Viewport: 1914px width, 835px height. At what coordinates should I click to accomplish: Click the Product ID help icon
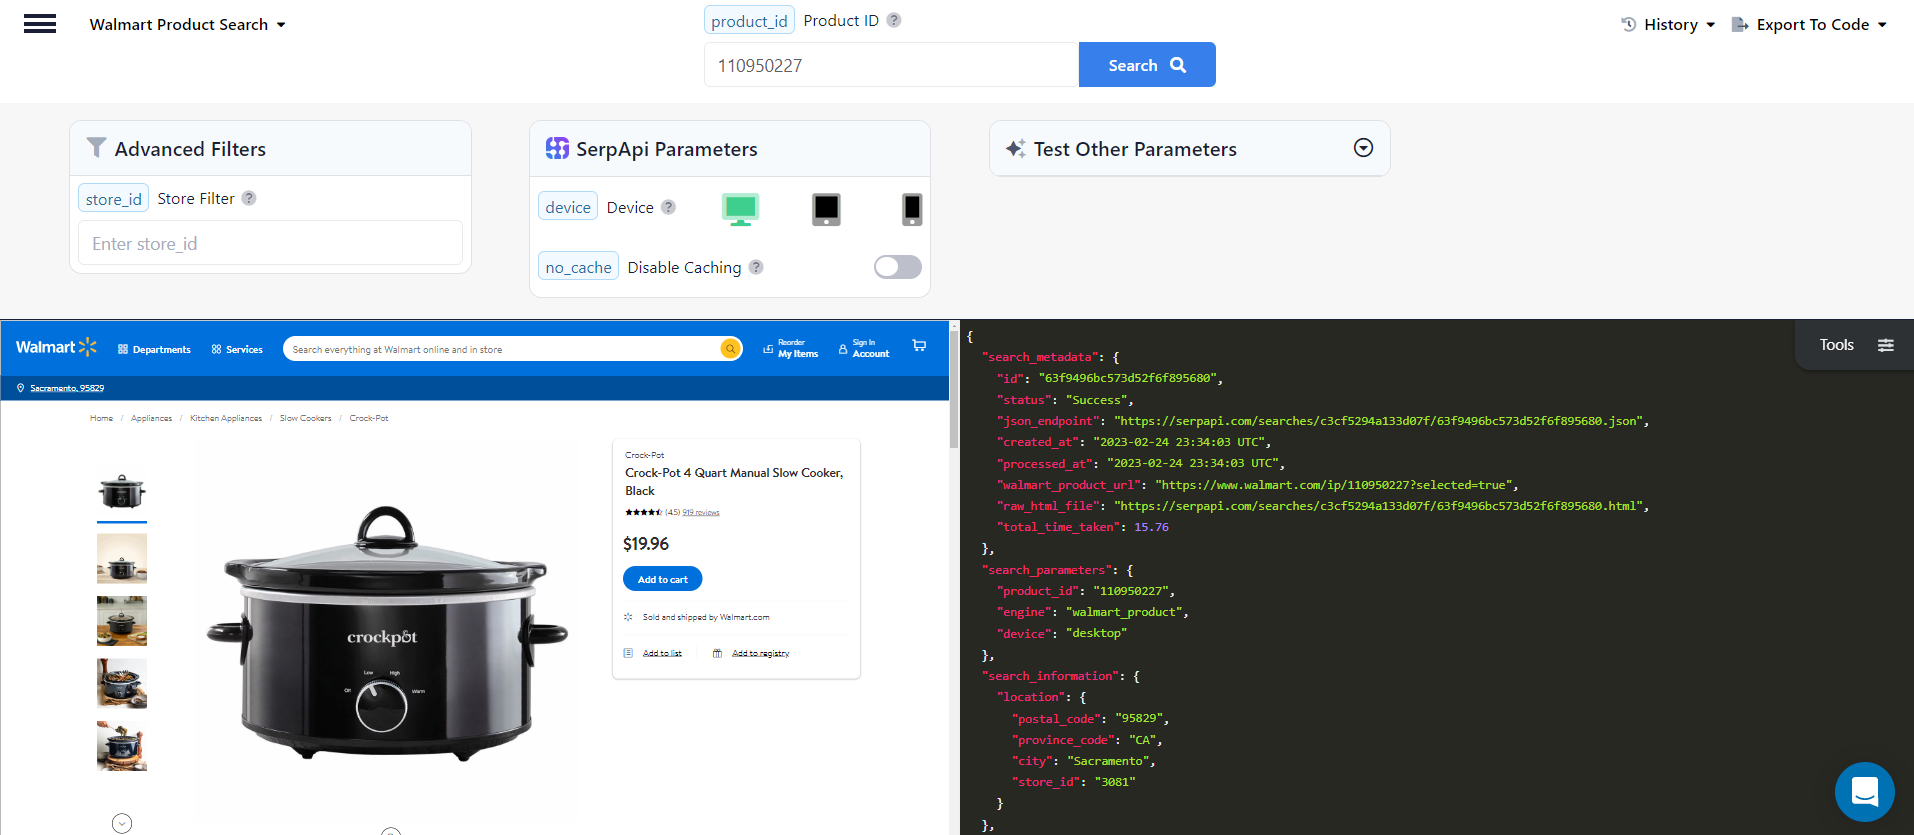click(894, 20)
